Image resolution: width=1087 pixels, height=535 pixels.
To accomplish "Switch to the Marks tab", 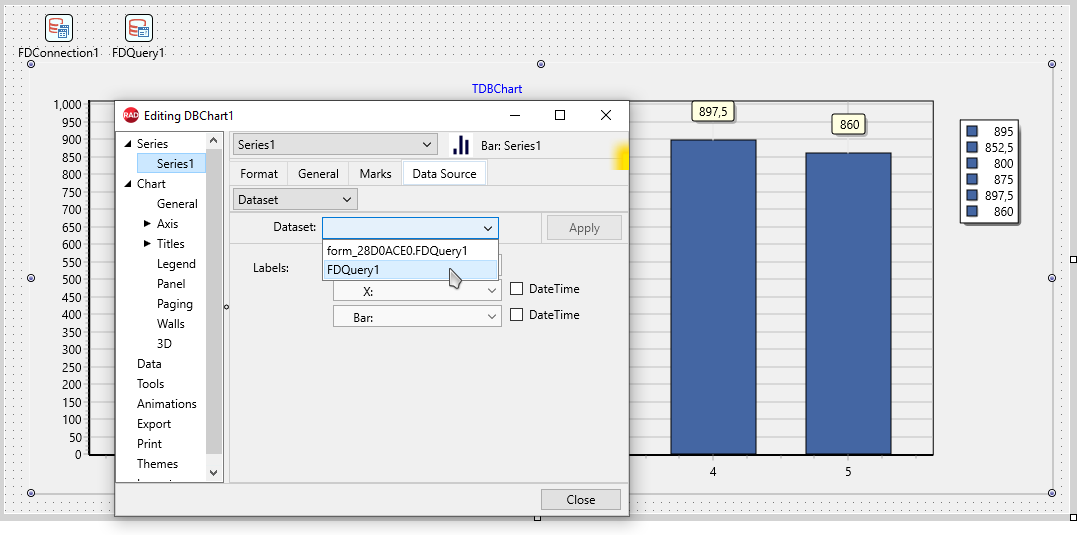I will click(x=376, y=174).
